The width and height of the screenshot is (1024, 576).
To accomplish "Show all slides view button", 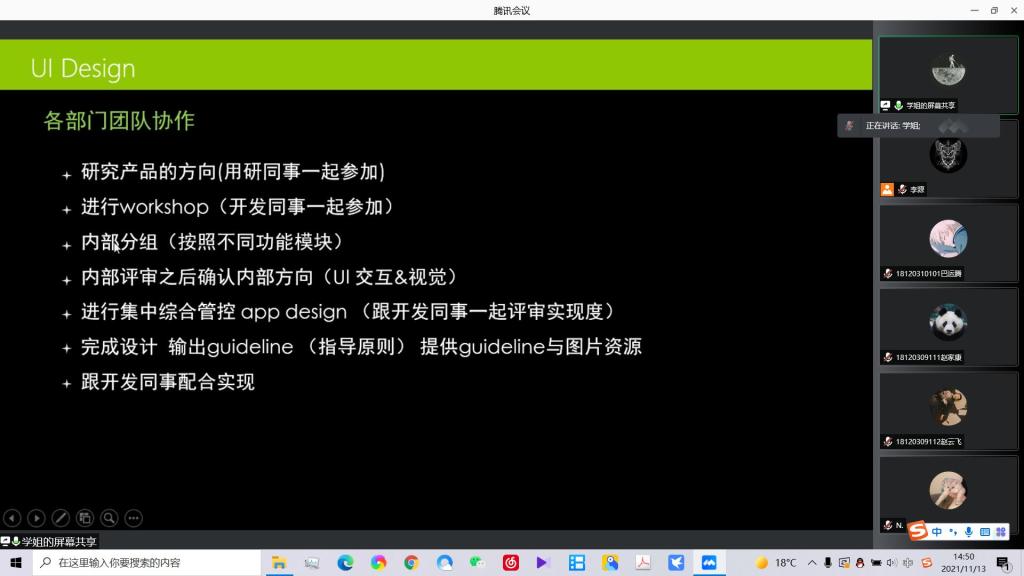I will coord(85,518).
